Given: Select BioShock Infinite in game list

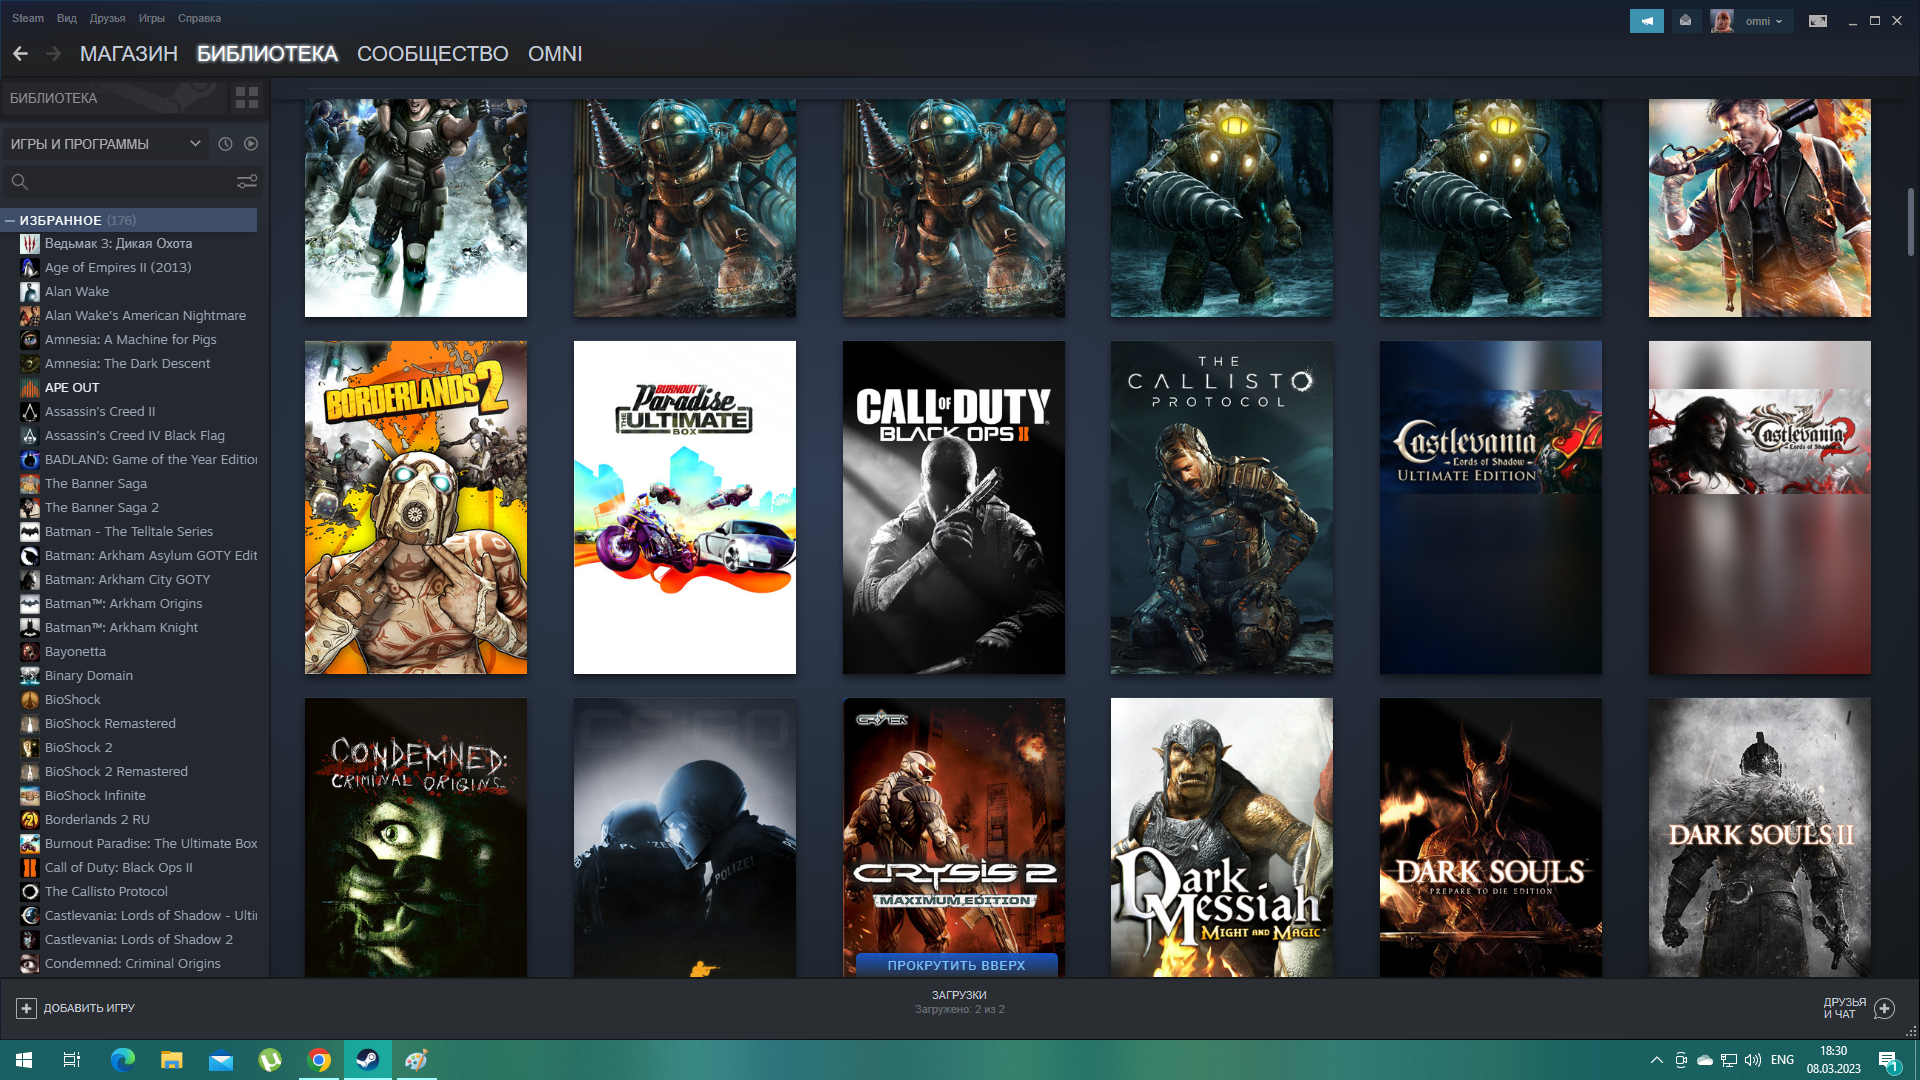Looking at the screenshot, I should pos(95,796).
